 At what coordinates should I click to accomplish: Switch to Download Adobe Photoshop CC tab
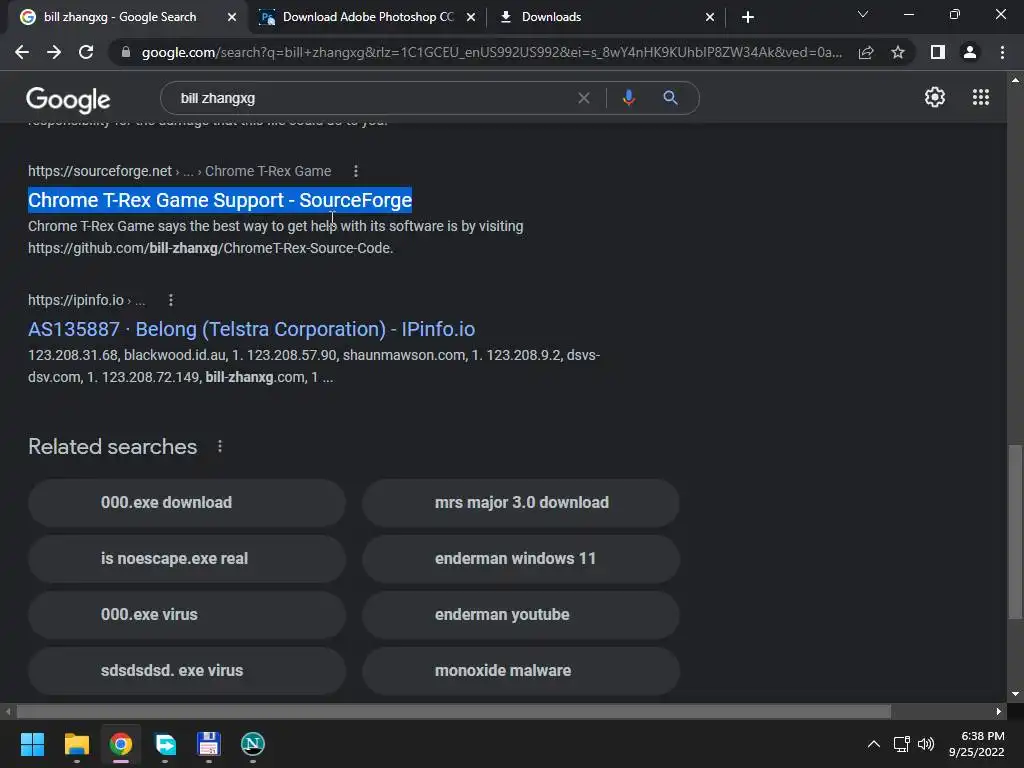point(368,17)
